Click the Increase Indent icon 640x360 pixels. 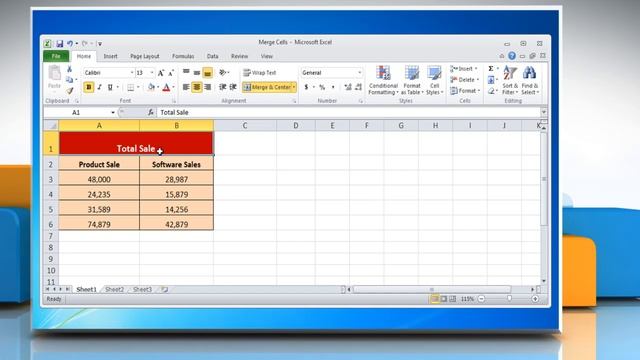(233, 87)
